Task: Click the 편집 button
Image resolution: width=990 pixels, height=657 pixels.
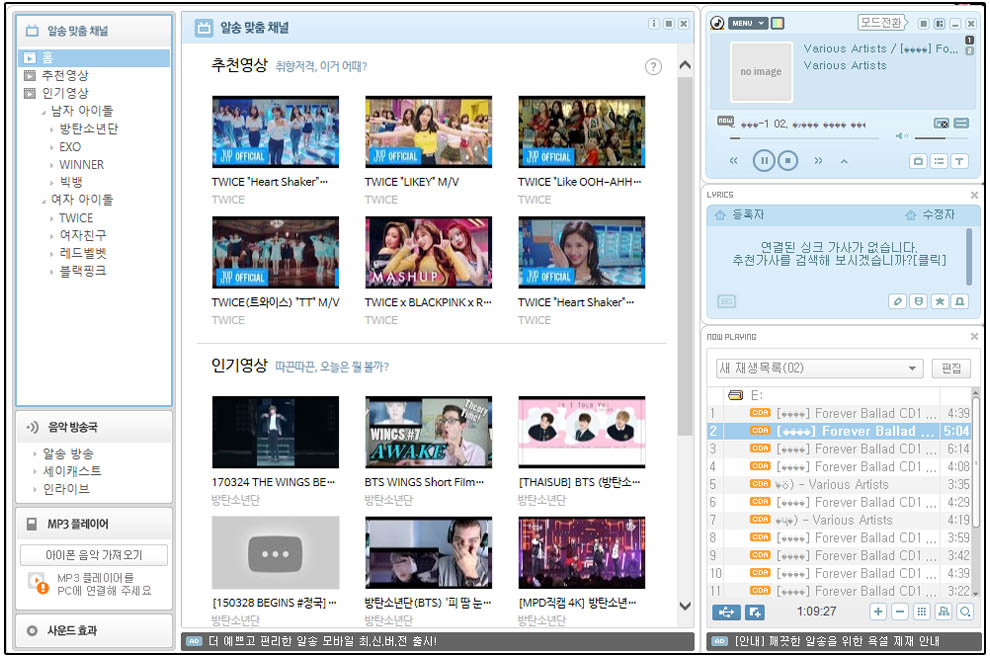Action: (x=951, y=368)
